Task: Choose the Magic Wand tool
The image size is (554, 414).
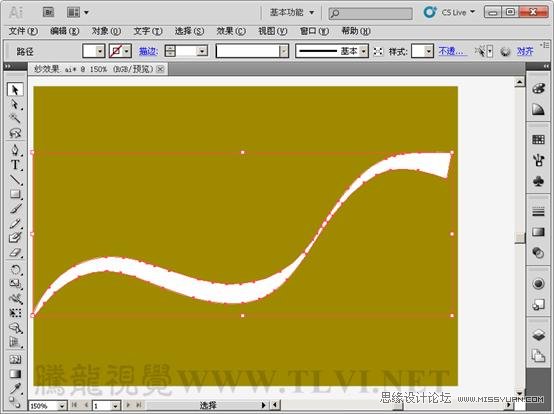Action: [x=15, y=118]
